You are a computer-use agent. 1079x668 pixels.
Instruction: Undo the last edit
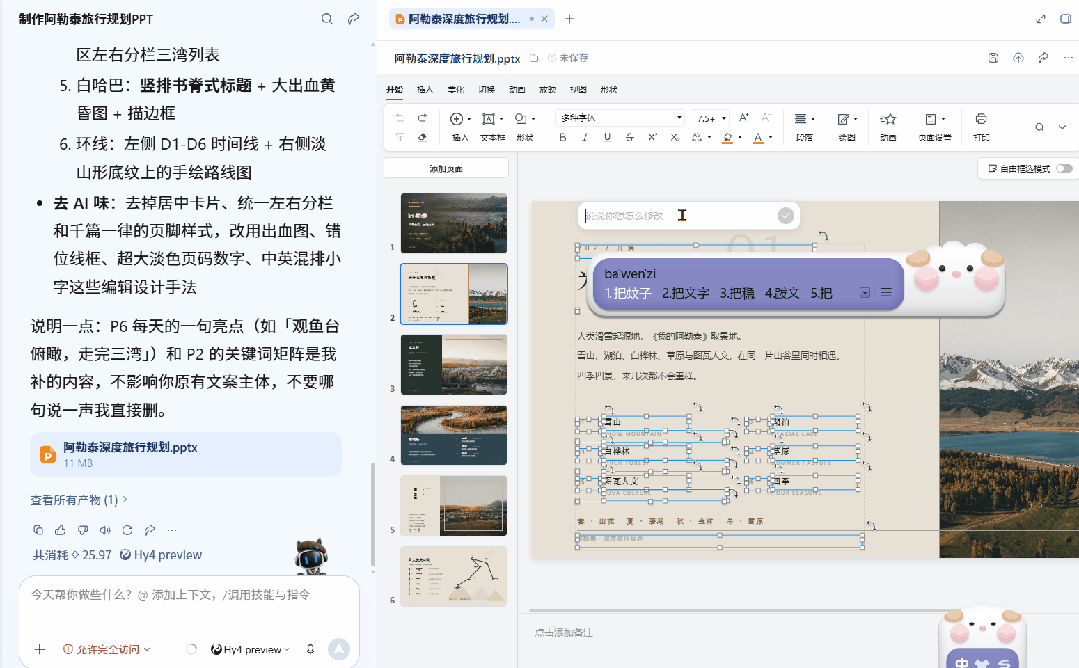pyautogui.click(x=400, y=118)
